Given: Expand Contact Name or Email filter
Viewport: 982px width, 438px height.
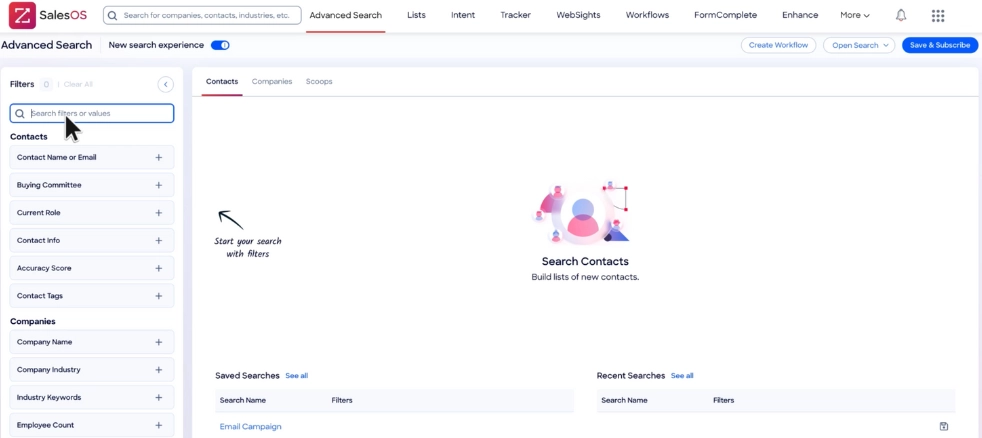Looking at the screenshot, I should (x=91, y=157).
